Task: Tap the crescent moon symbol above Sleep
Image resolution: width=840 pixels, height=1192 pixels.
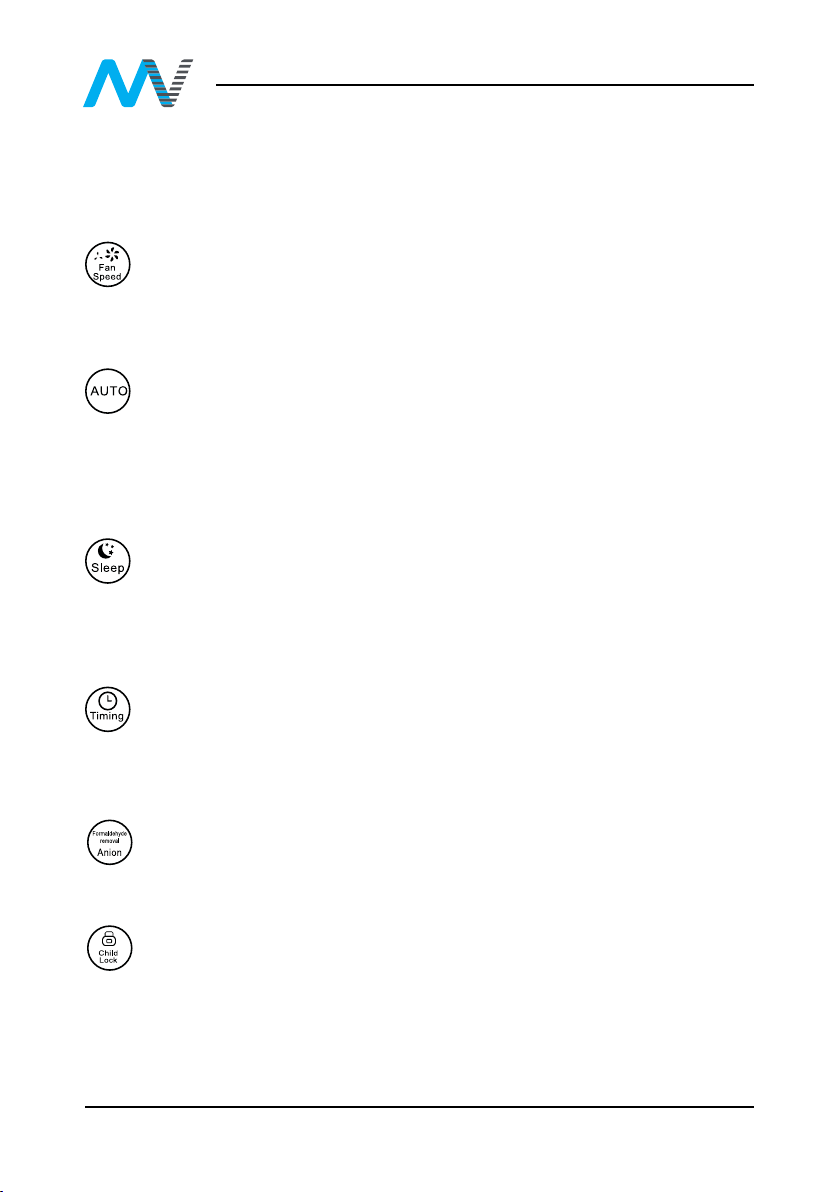Action: point(106,551)
